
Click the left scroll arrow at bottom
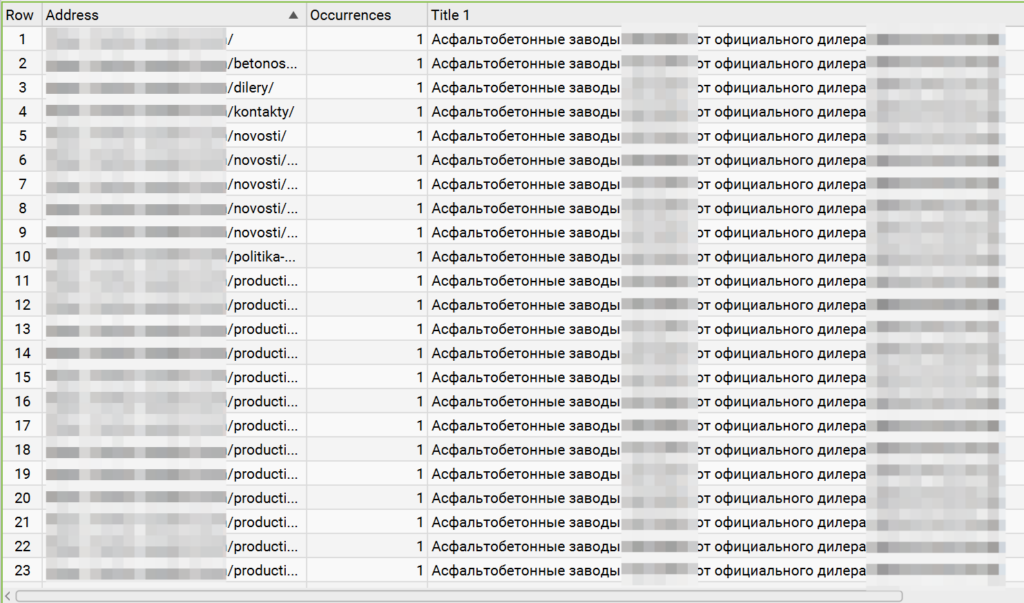[x=9, y=596]
